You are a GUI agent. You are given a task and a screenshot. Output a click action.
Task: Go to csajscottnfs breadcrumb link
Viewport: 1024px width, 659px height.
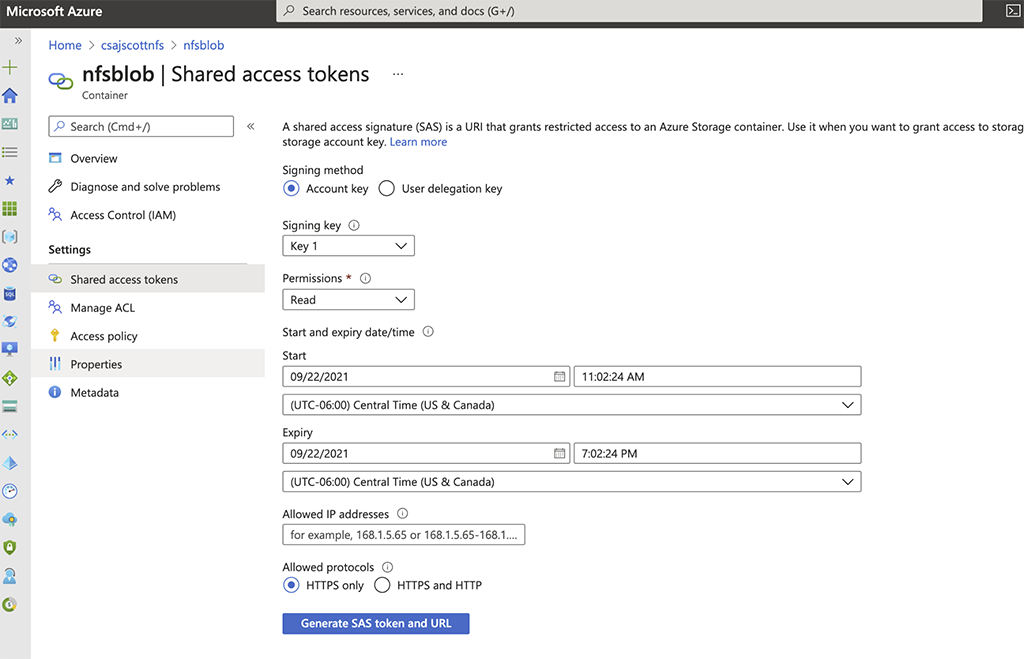133,45
